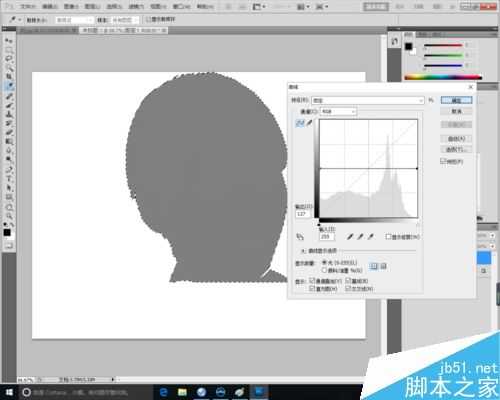Viewport: 500px width, 400px height.
Task: Click the Essentials workspace button
Action: tap(376, 7)
